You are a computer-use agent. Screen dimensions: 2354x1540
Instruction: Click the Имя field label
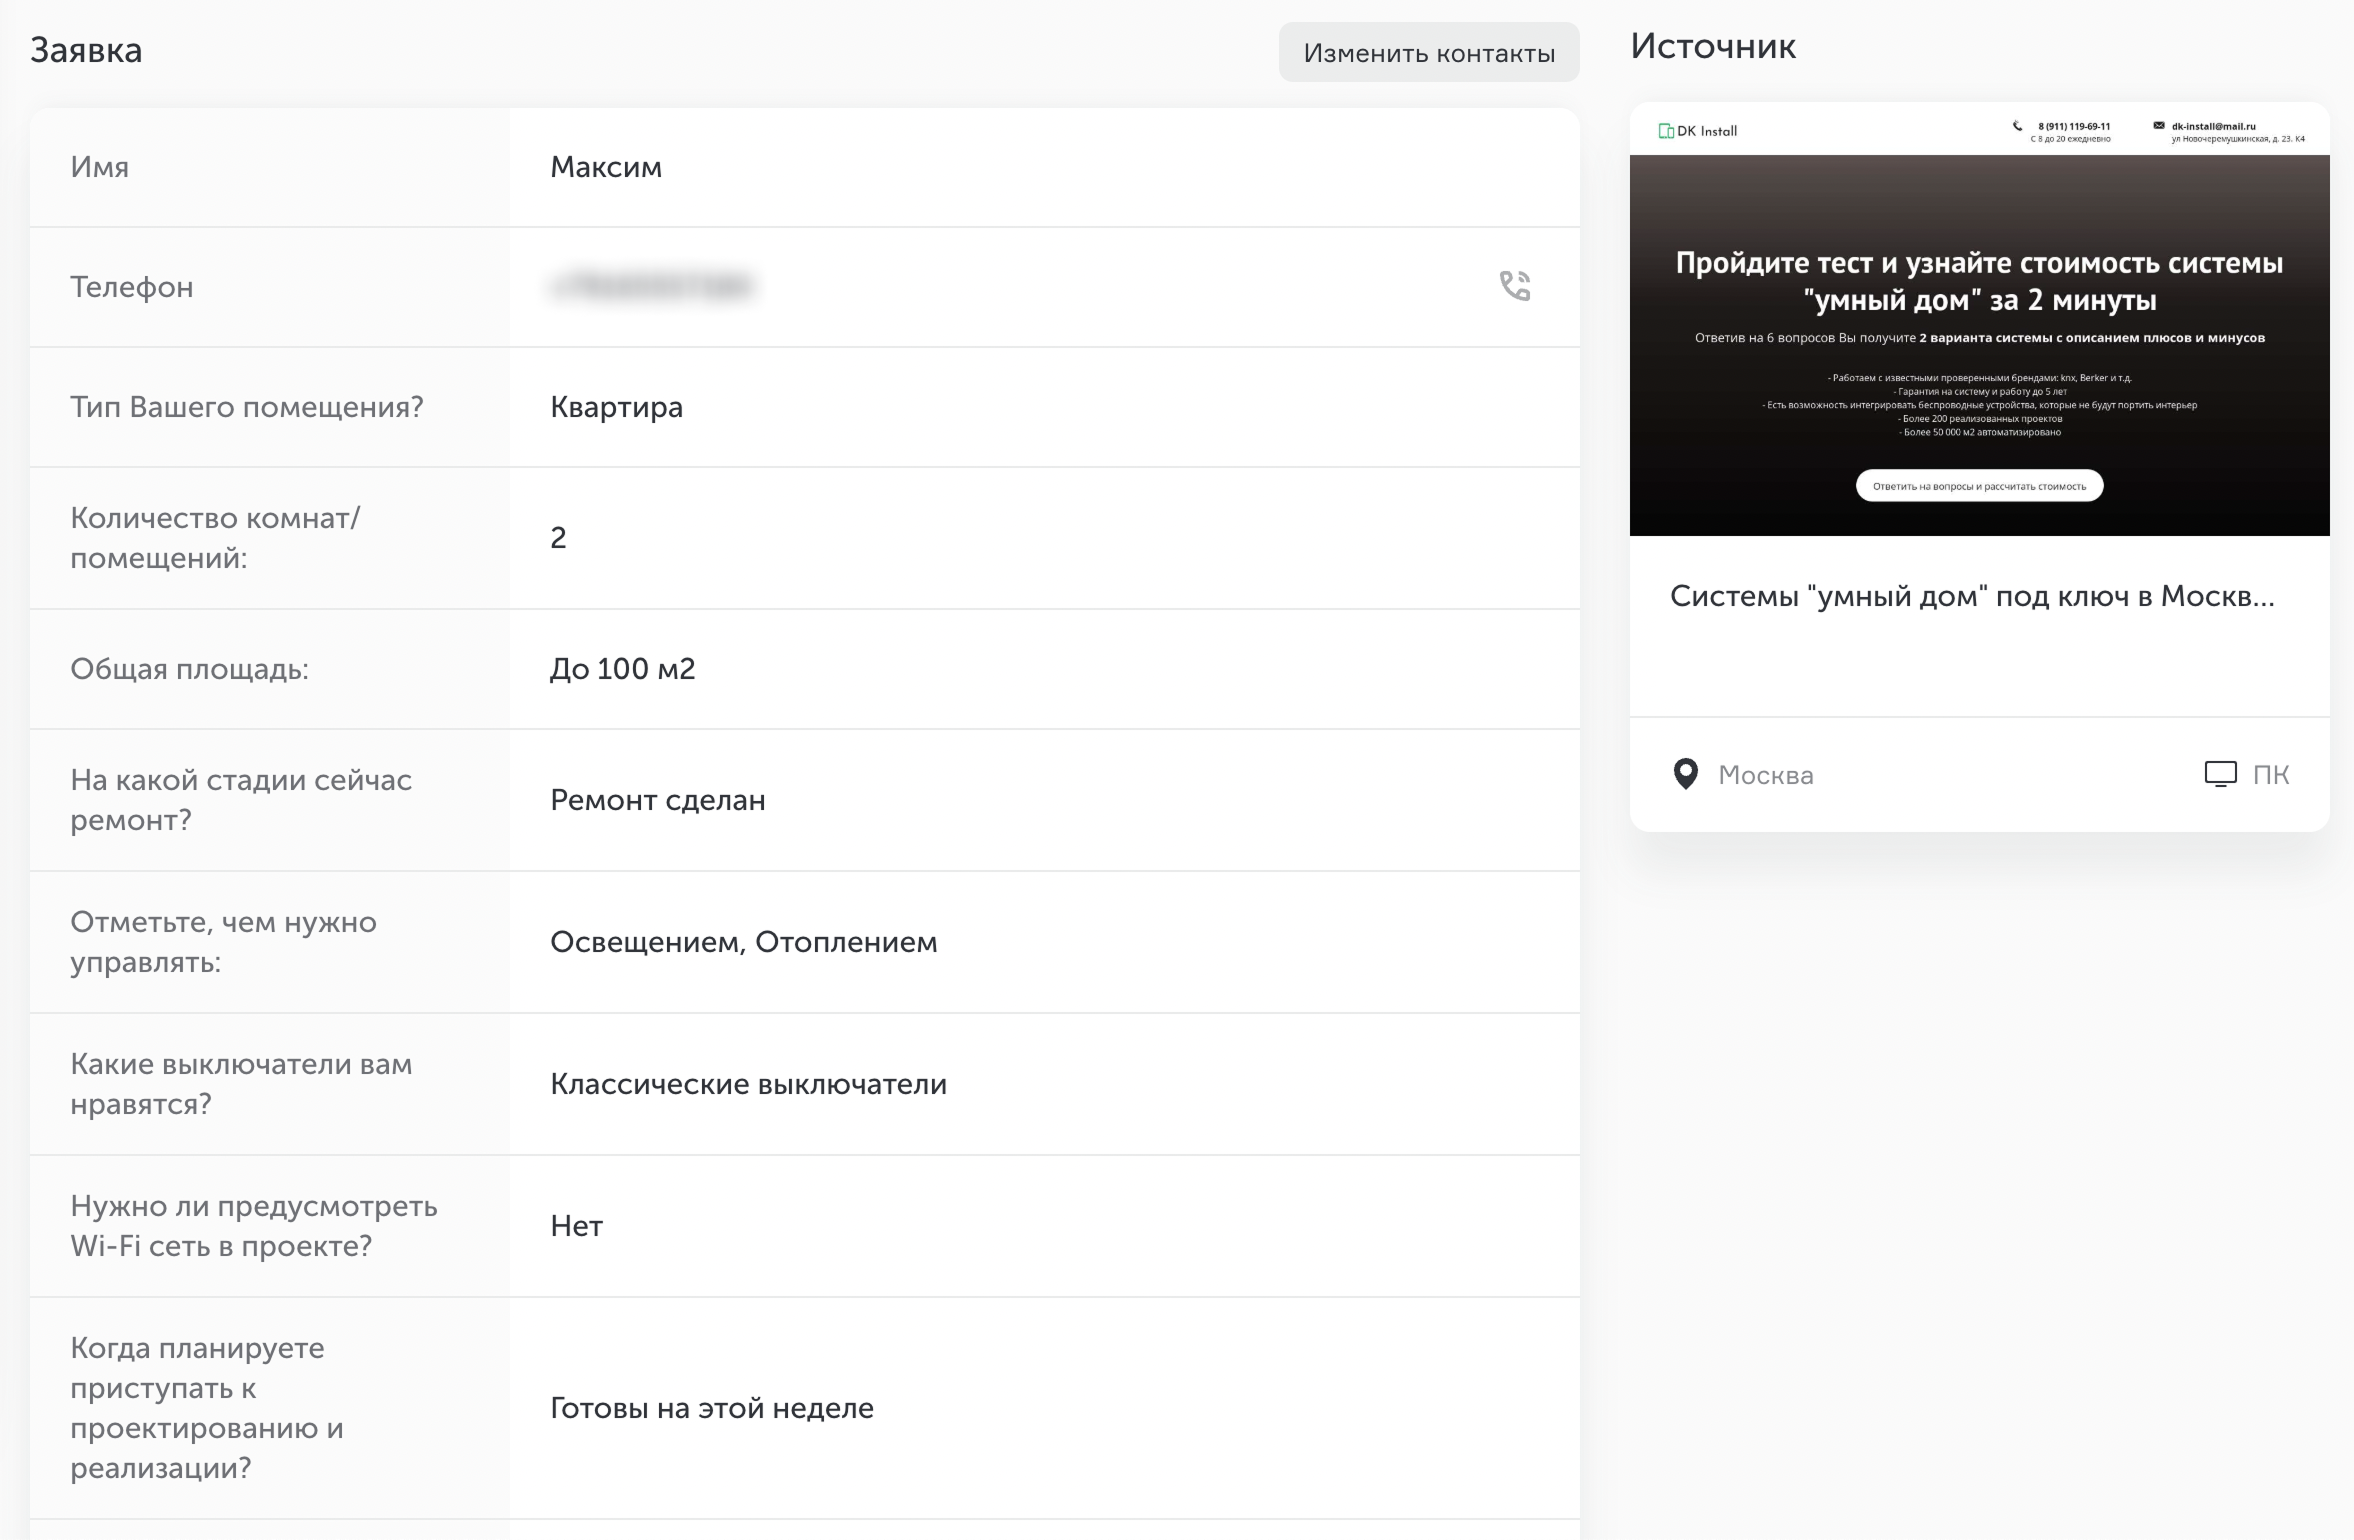tap(99, 167)
